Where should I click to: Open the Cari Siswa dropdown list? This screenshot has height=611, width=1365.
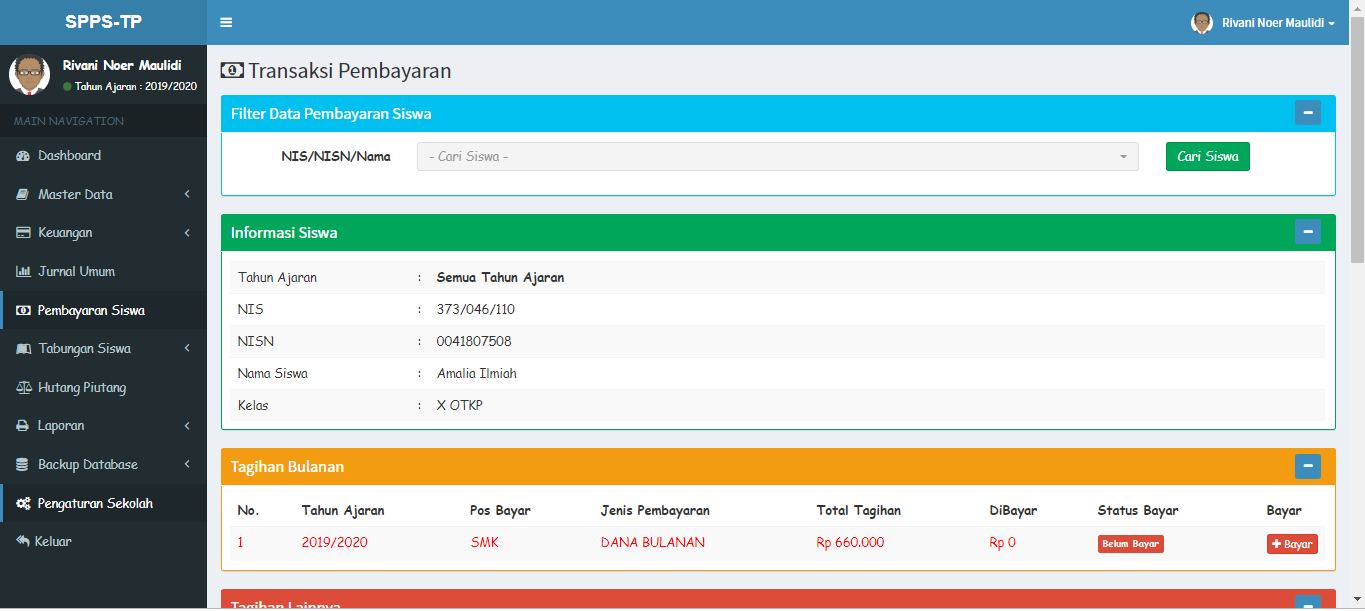click(777, 156)
